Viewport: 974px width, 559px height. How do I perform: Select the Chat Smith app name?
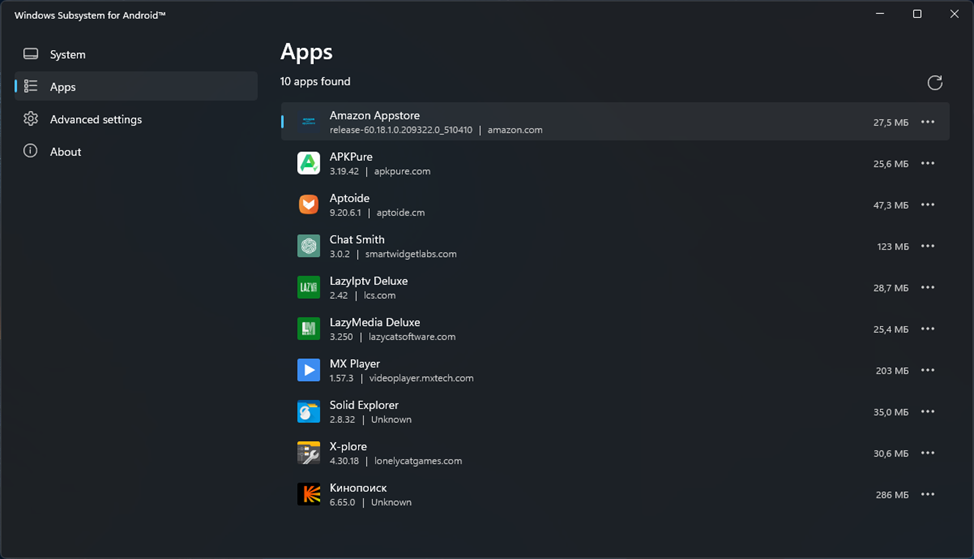click(357, 239)
